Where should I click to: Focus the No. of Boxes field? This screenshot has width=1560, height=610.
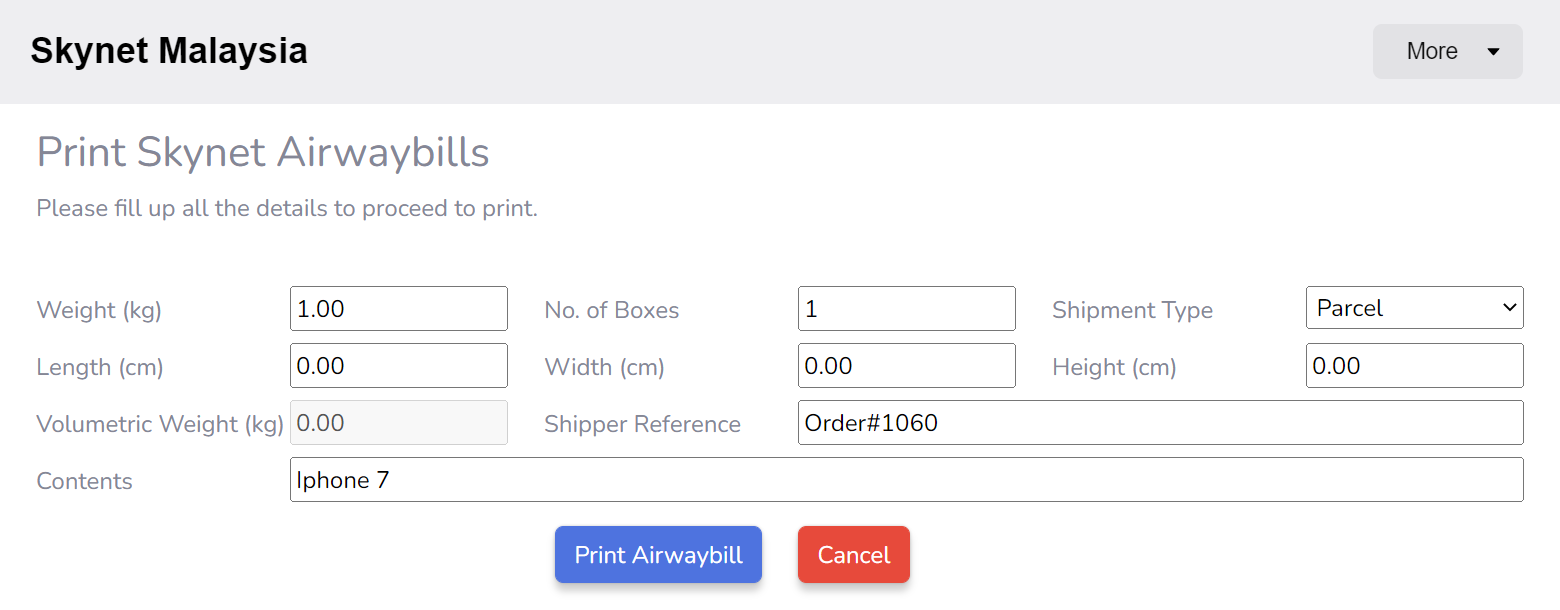(906, 309)
